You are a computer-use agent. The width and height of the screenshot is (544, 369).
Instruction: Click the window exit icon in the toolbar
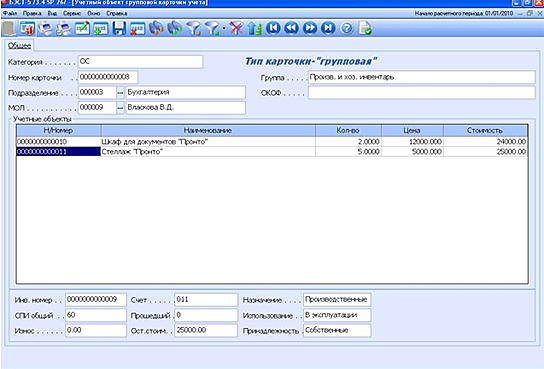pos(27,28)
